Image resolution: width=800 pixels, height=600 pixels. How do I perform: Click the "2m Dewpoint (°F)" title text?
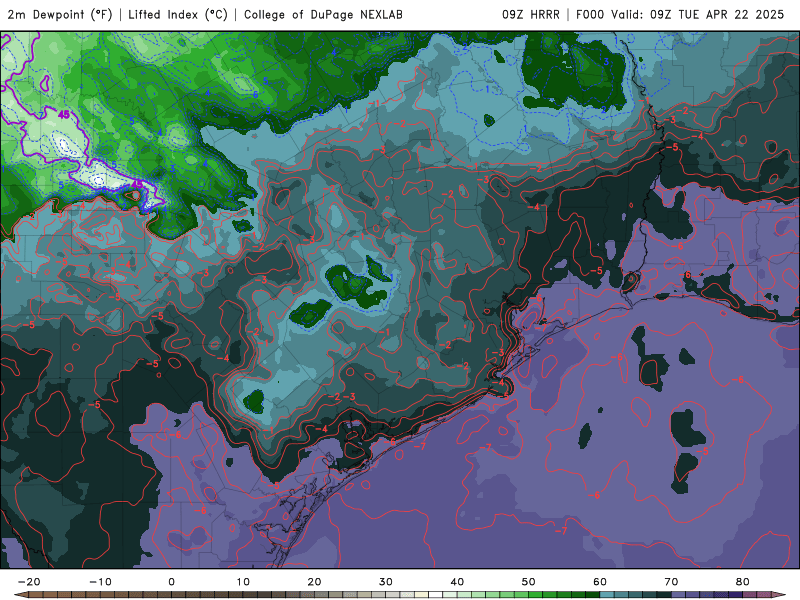pos(60,15)
